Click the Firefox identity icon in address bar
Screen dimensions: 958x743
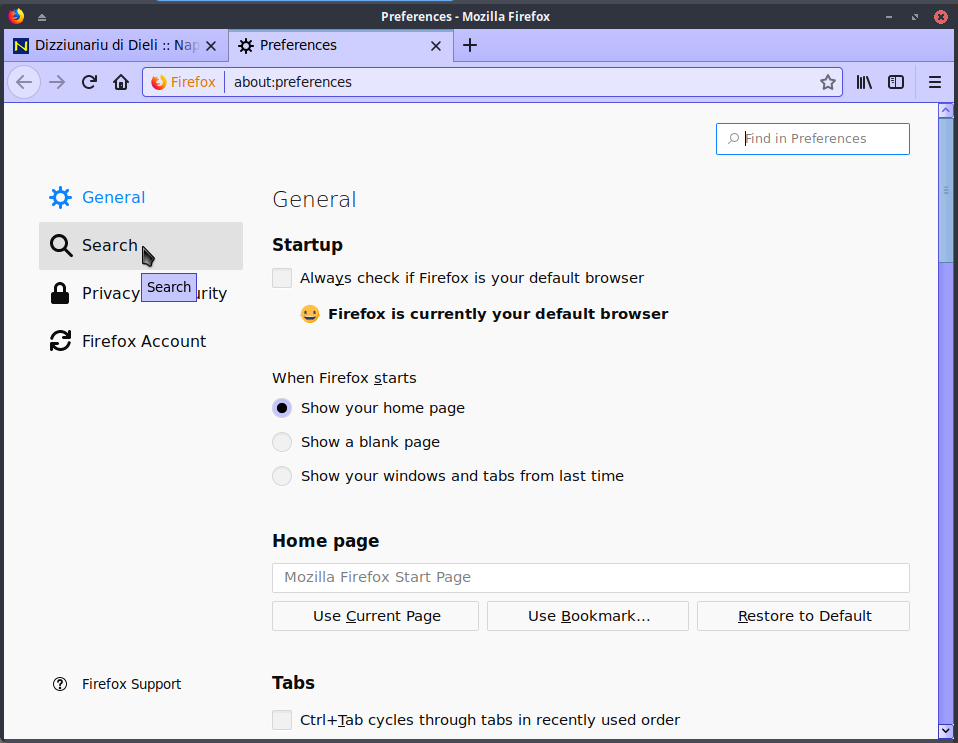159,82
